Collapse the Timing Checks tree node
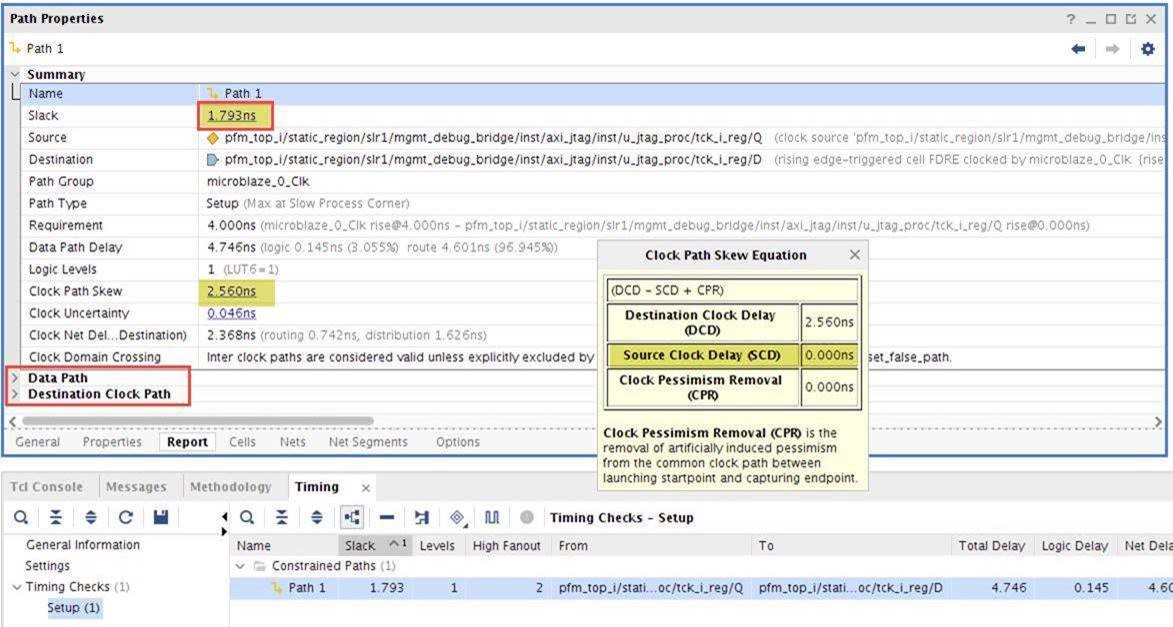The width and height of the screenshot is (1173, 627). click(x=16, y=587)
